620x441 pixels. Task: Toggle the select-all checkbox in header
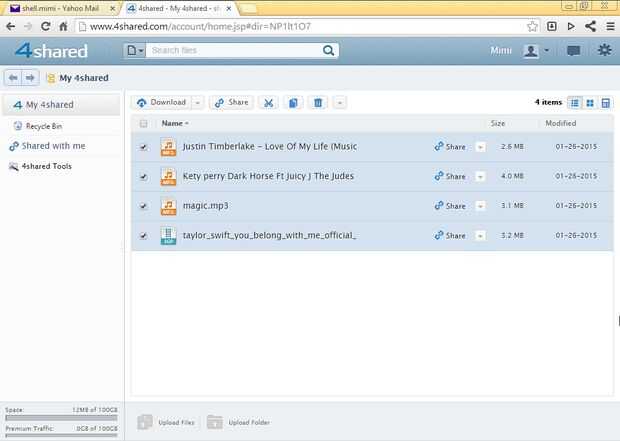[144, 124]
